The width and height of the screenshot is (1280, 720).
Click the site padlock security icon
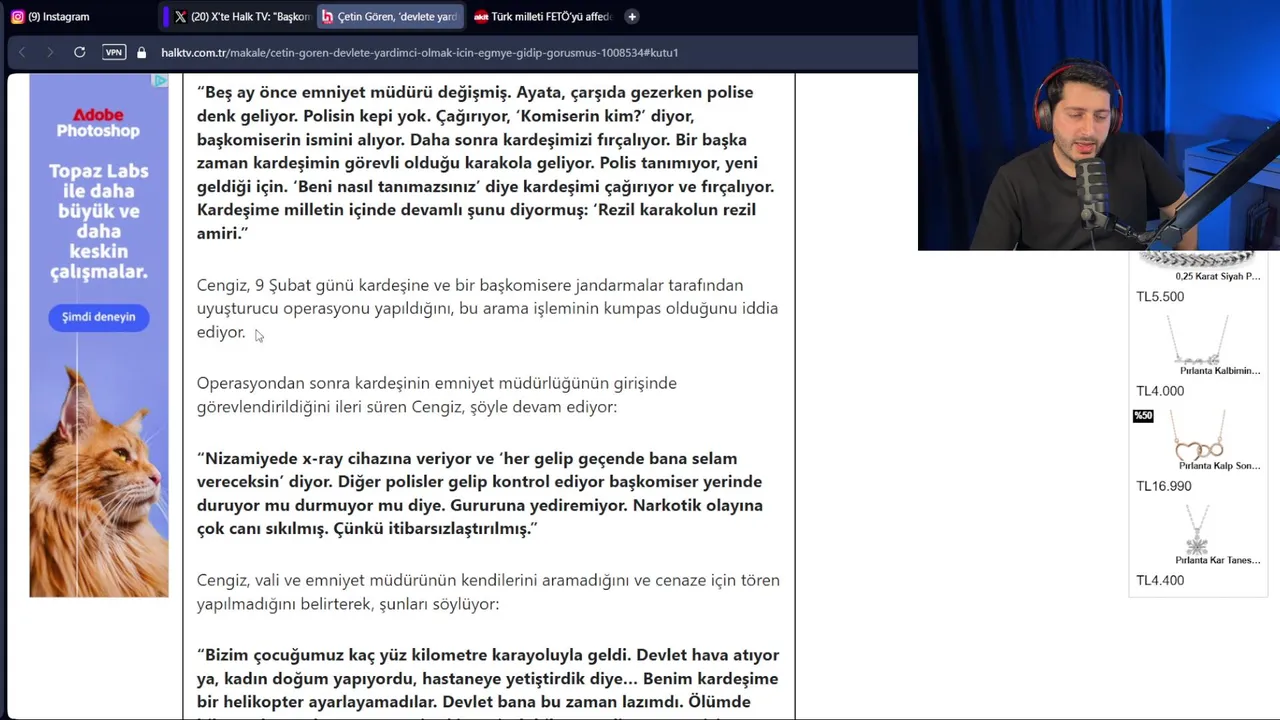(141, 52)
